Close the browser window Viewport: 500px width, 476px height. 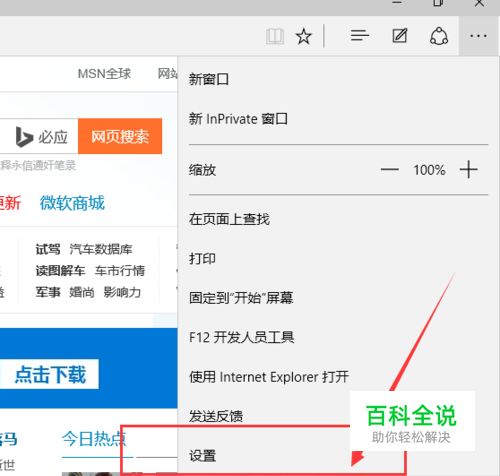(x=479, y=3)
